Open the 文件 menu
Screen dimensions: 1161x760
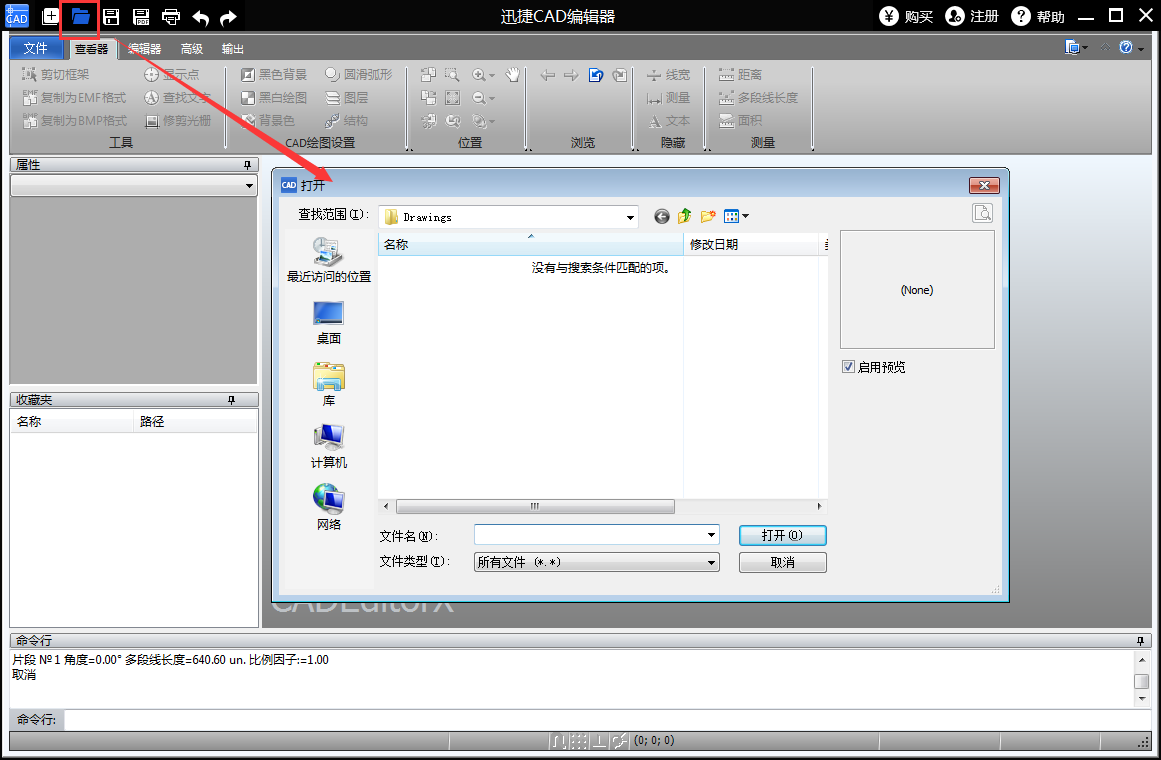click(x=35, y=47)
